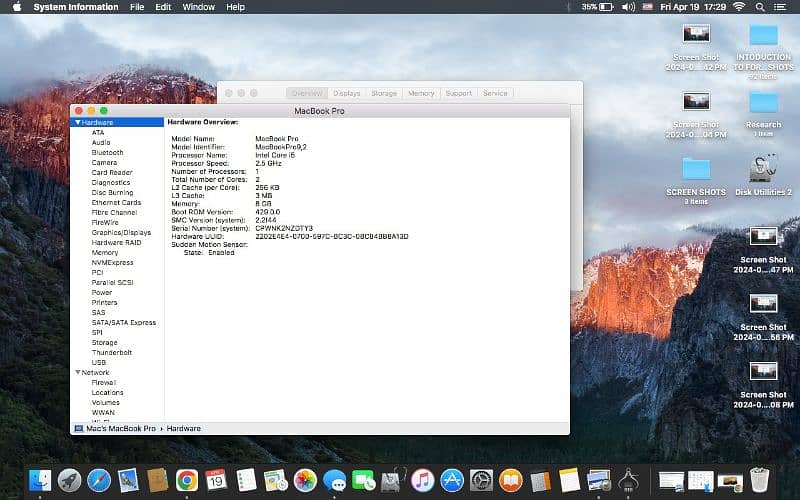This screenshot has width=800, height=500.
Task: Open the File menu
Action: [x=137, y=7]
